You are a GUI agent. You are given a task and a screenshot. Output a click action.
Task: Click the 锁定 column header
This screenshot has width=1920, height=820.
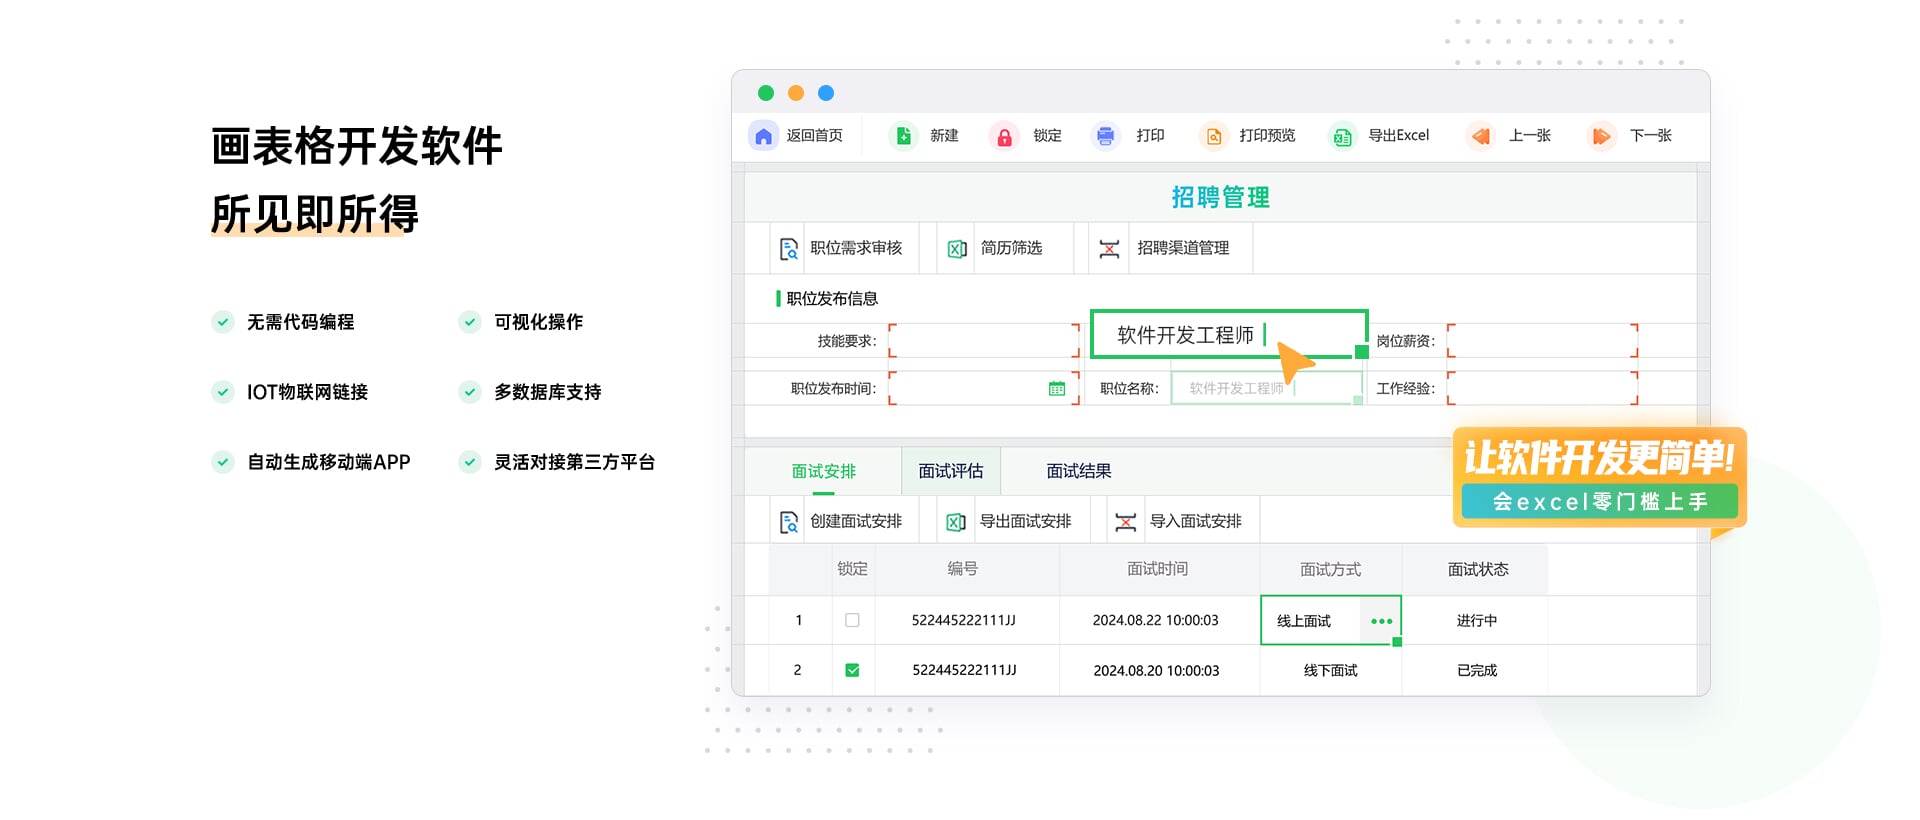click(852, 569)
